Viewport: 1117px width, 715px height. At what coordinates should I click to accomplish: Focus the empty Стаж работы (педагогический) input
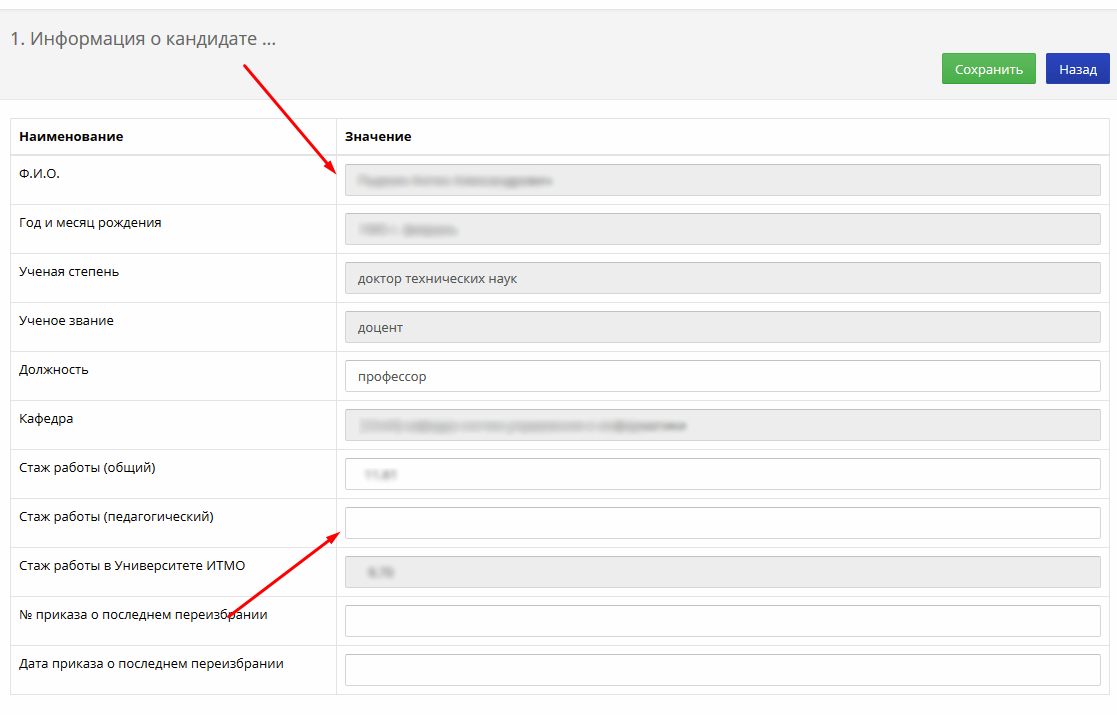click(722, 523)
